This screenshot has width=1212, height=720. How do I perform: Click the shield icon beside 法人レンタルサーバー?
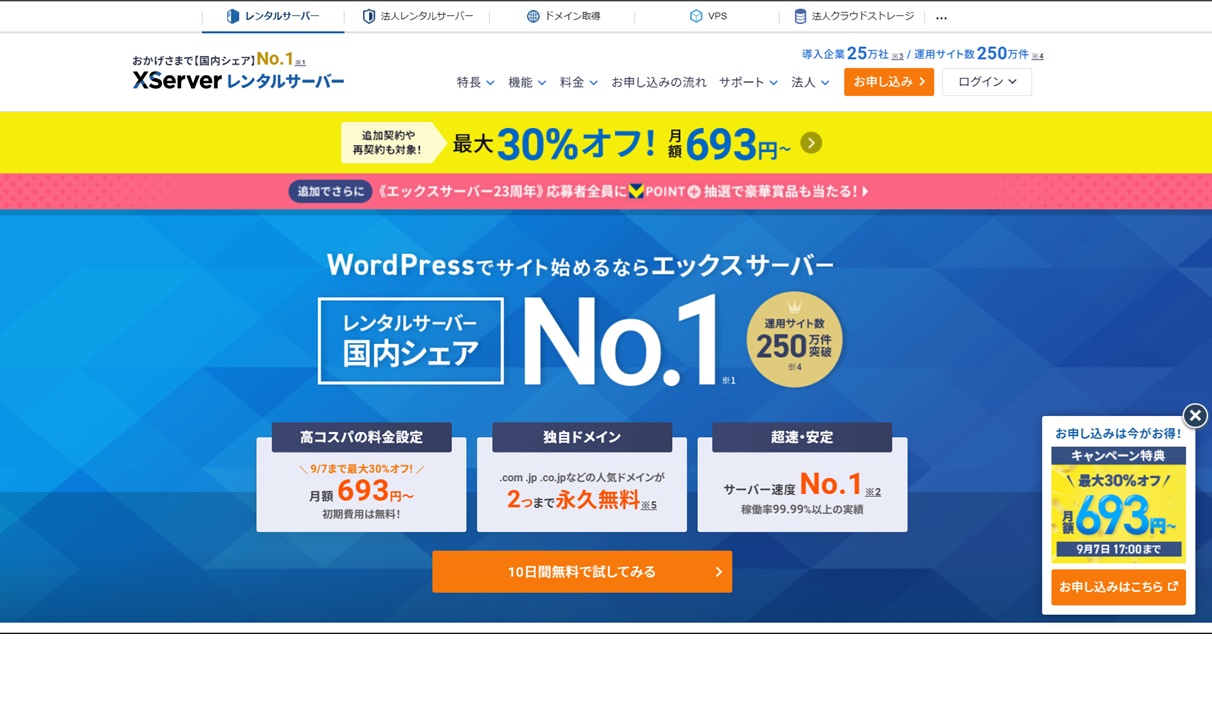(369, 16)
